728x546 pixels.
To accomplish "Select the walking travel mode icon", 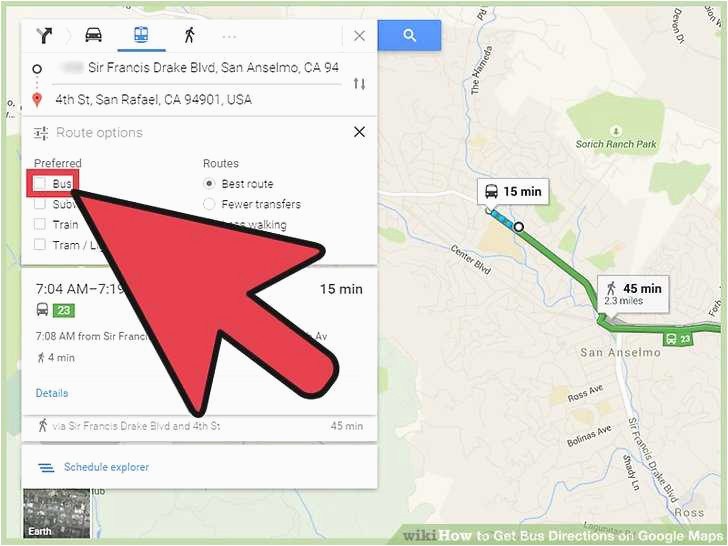I will (189, 35).
